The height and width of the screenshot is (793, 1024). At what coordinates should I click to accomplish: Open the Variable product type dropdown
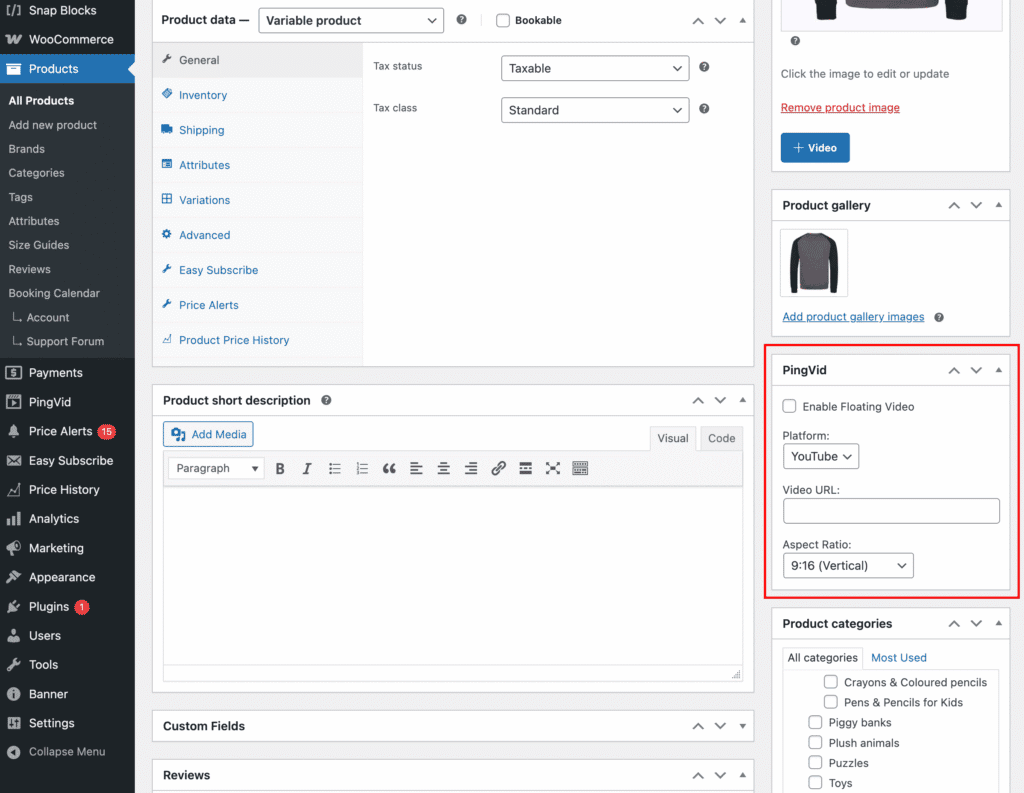coord(351,20)
